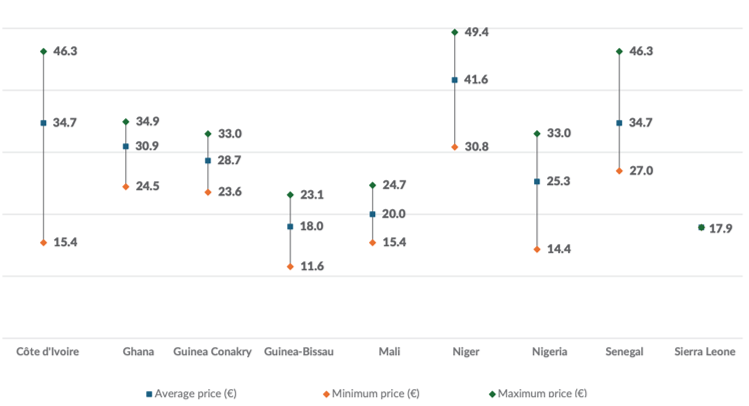Select Senegal's minimum price marker at 27.0

point(620,171)
